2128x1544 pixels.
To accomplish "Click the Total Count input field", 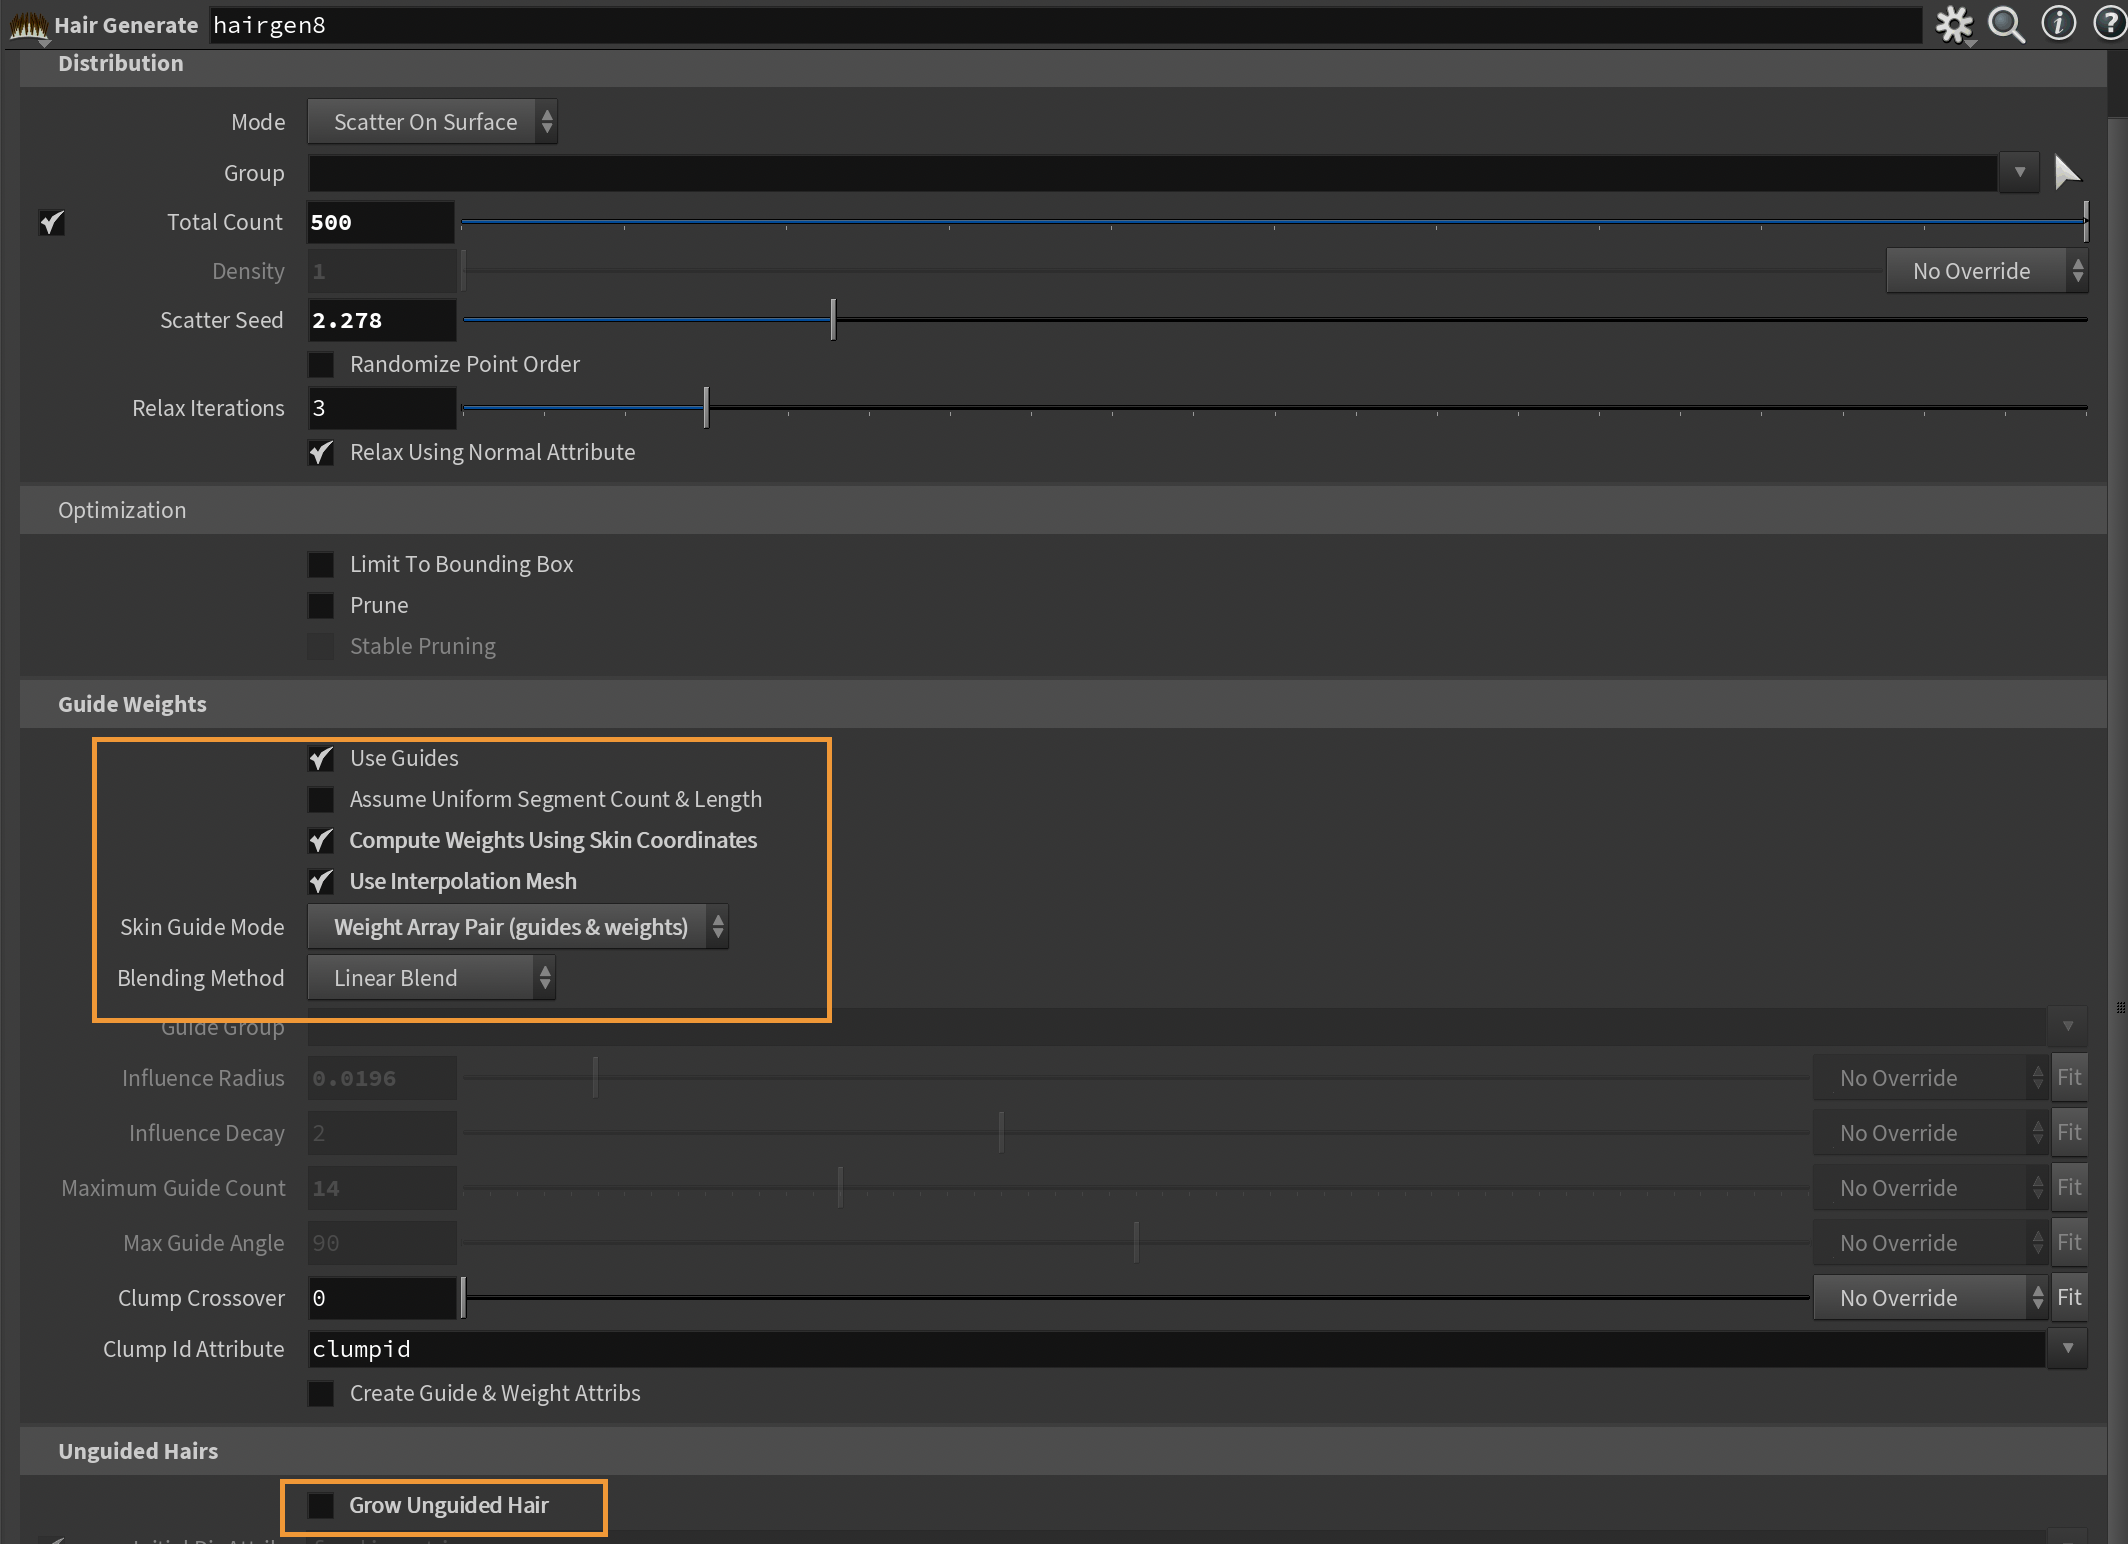I will click(x=380, y=222).
